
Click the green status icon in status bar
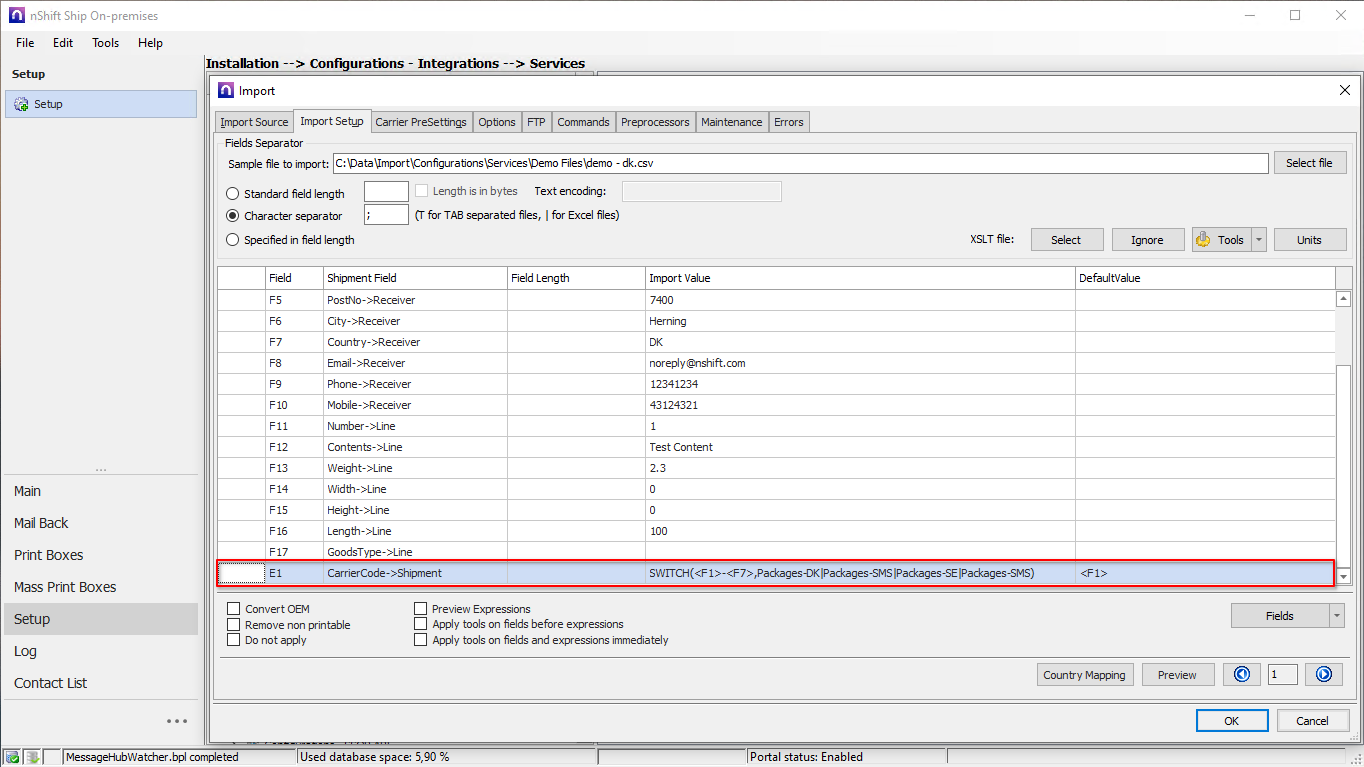tap(12, 757)
